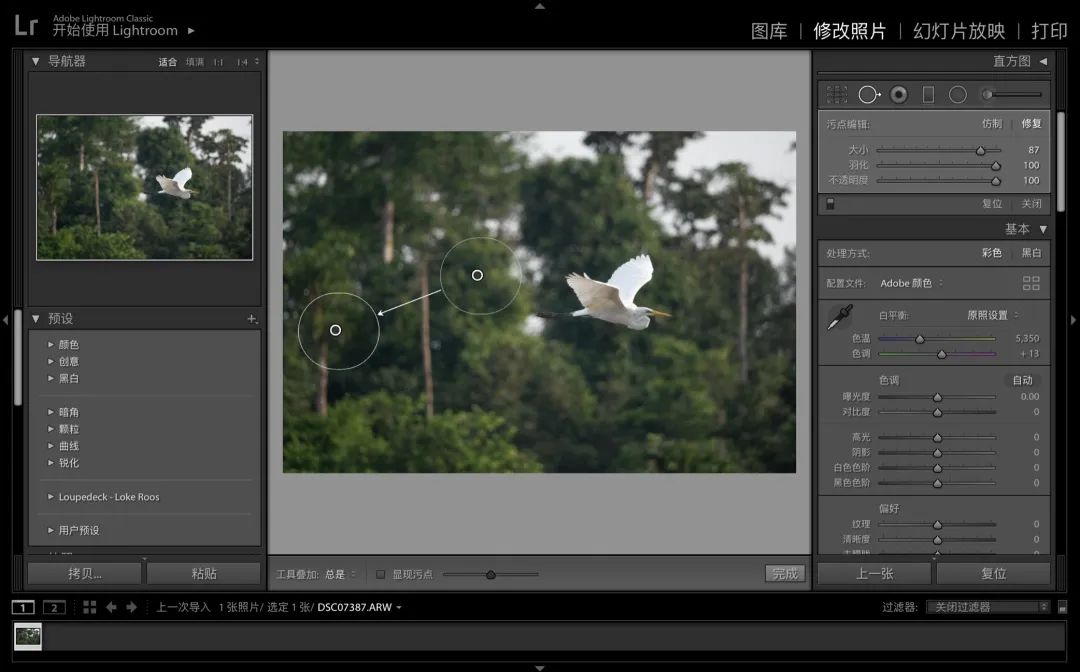Click the add preset plus icon
The height and width of the screenshot is (672, 1080).
click(x=252, y=319)
